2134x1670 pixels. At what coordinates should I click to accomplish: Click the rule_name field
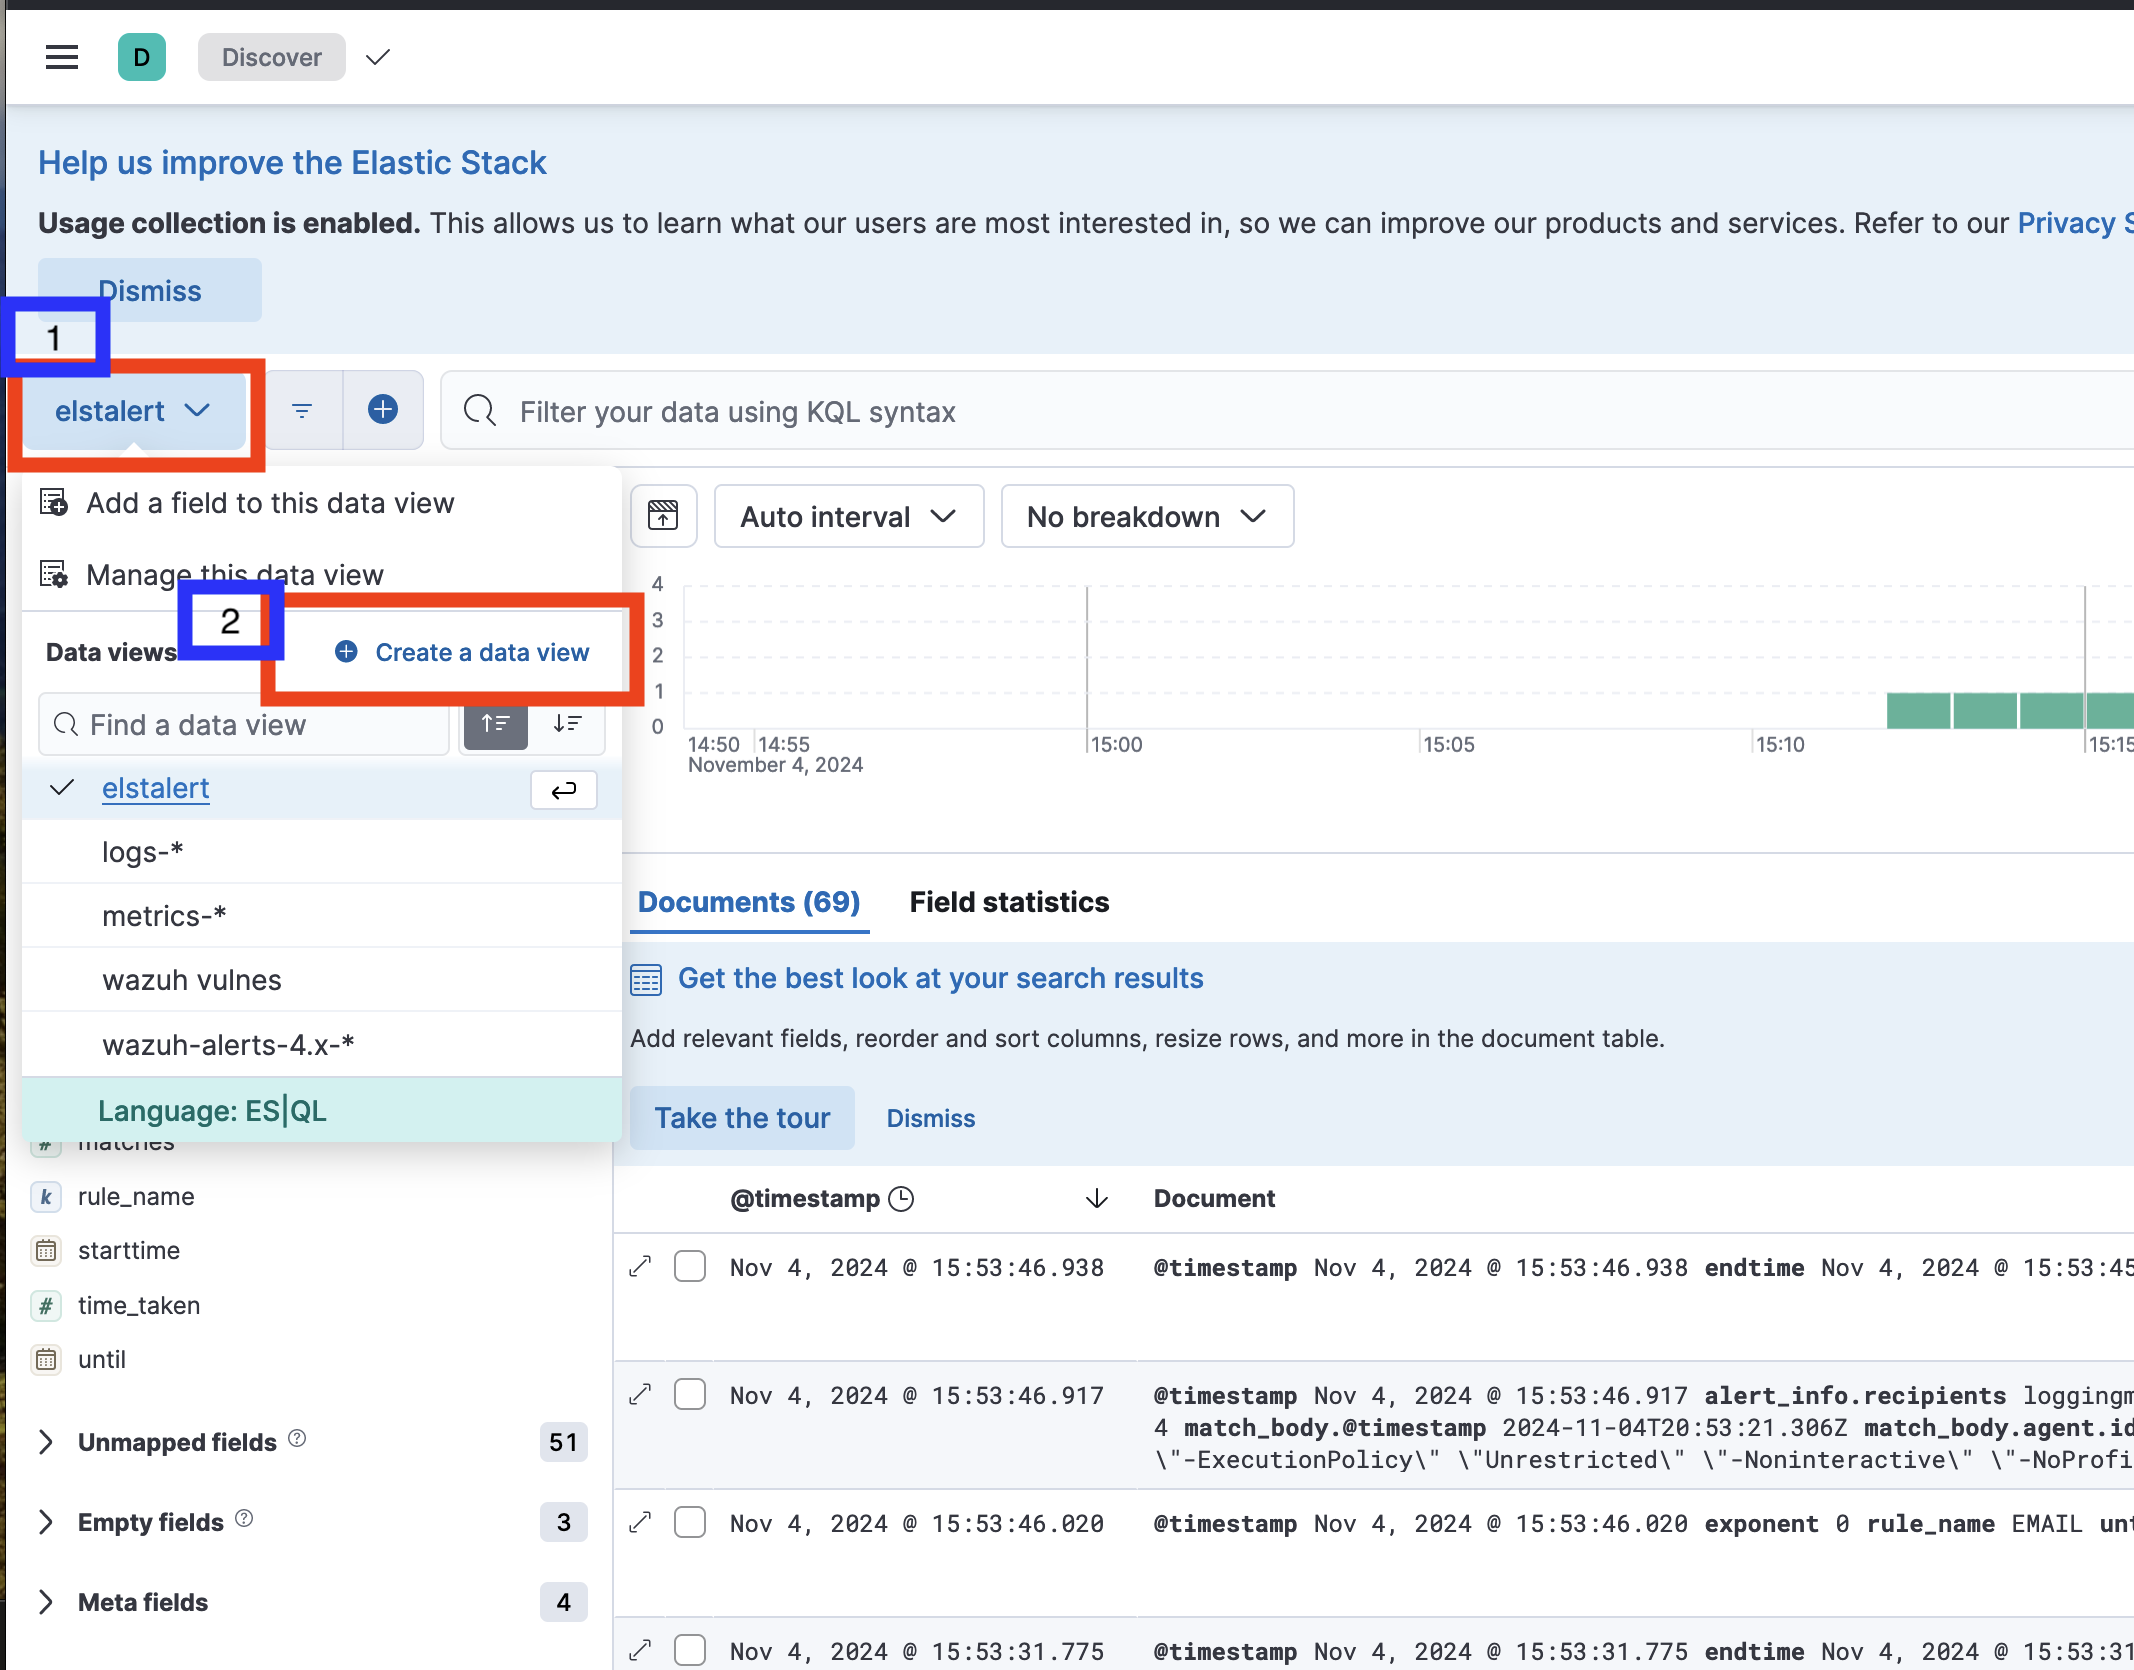[x=136, y=1196]
